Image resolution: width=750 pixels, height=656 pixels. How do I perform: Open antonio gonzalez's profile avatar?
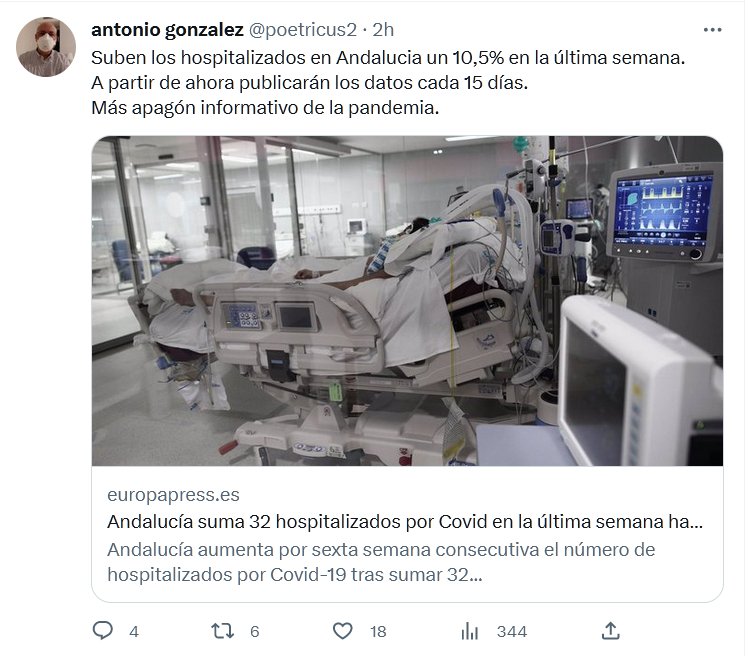[46, 47]
